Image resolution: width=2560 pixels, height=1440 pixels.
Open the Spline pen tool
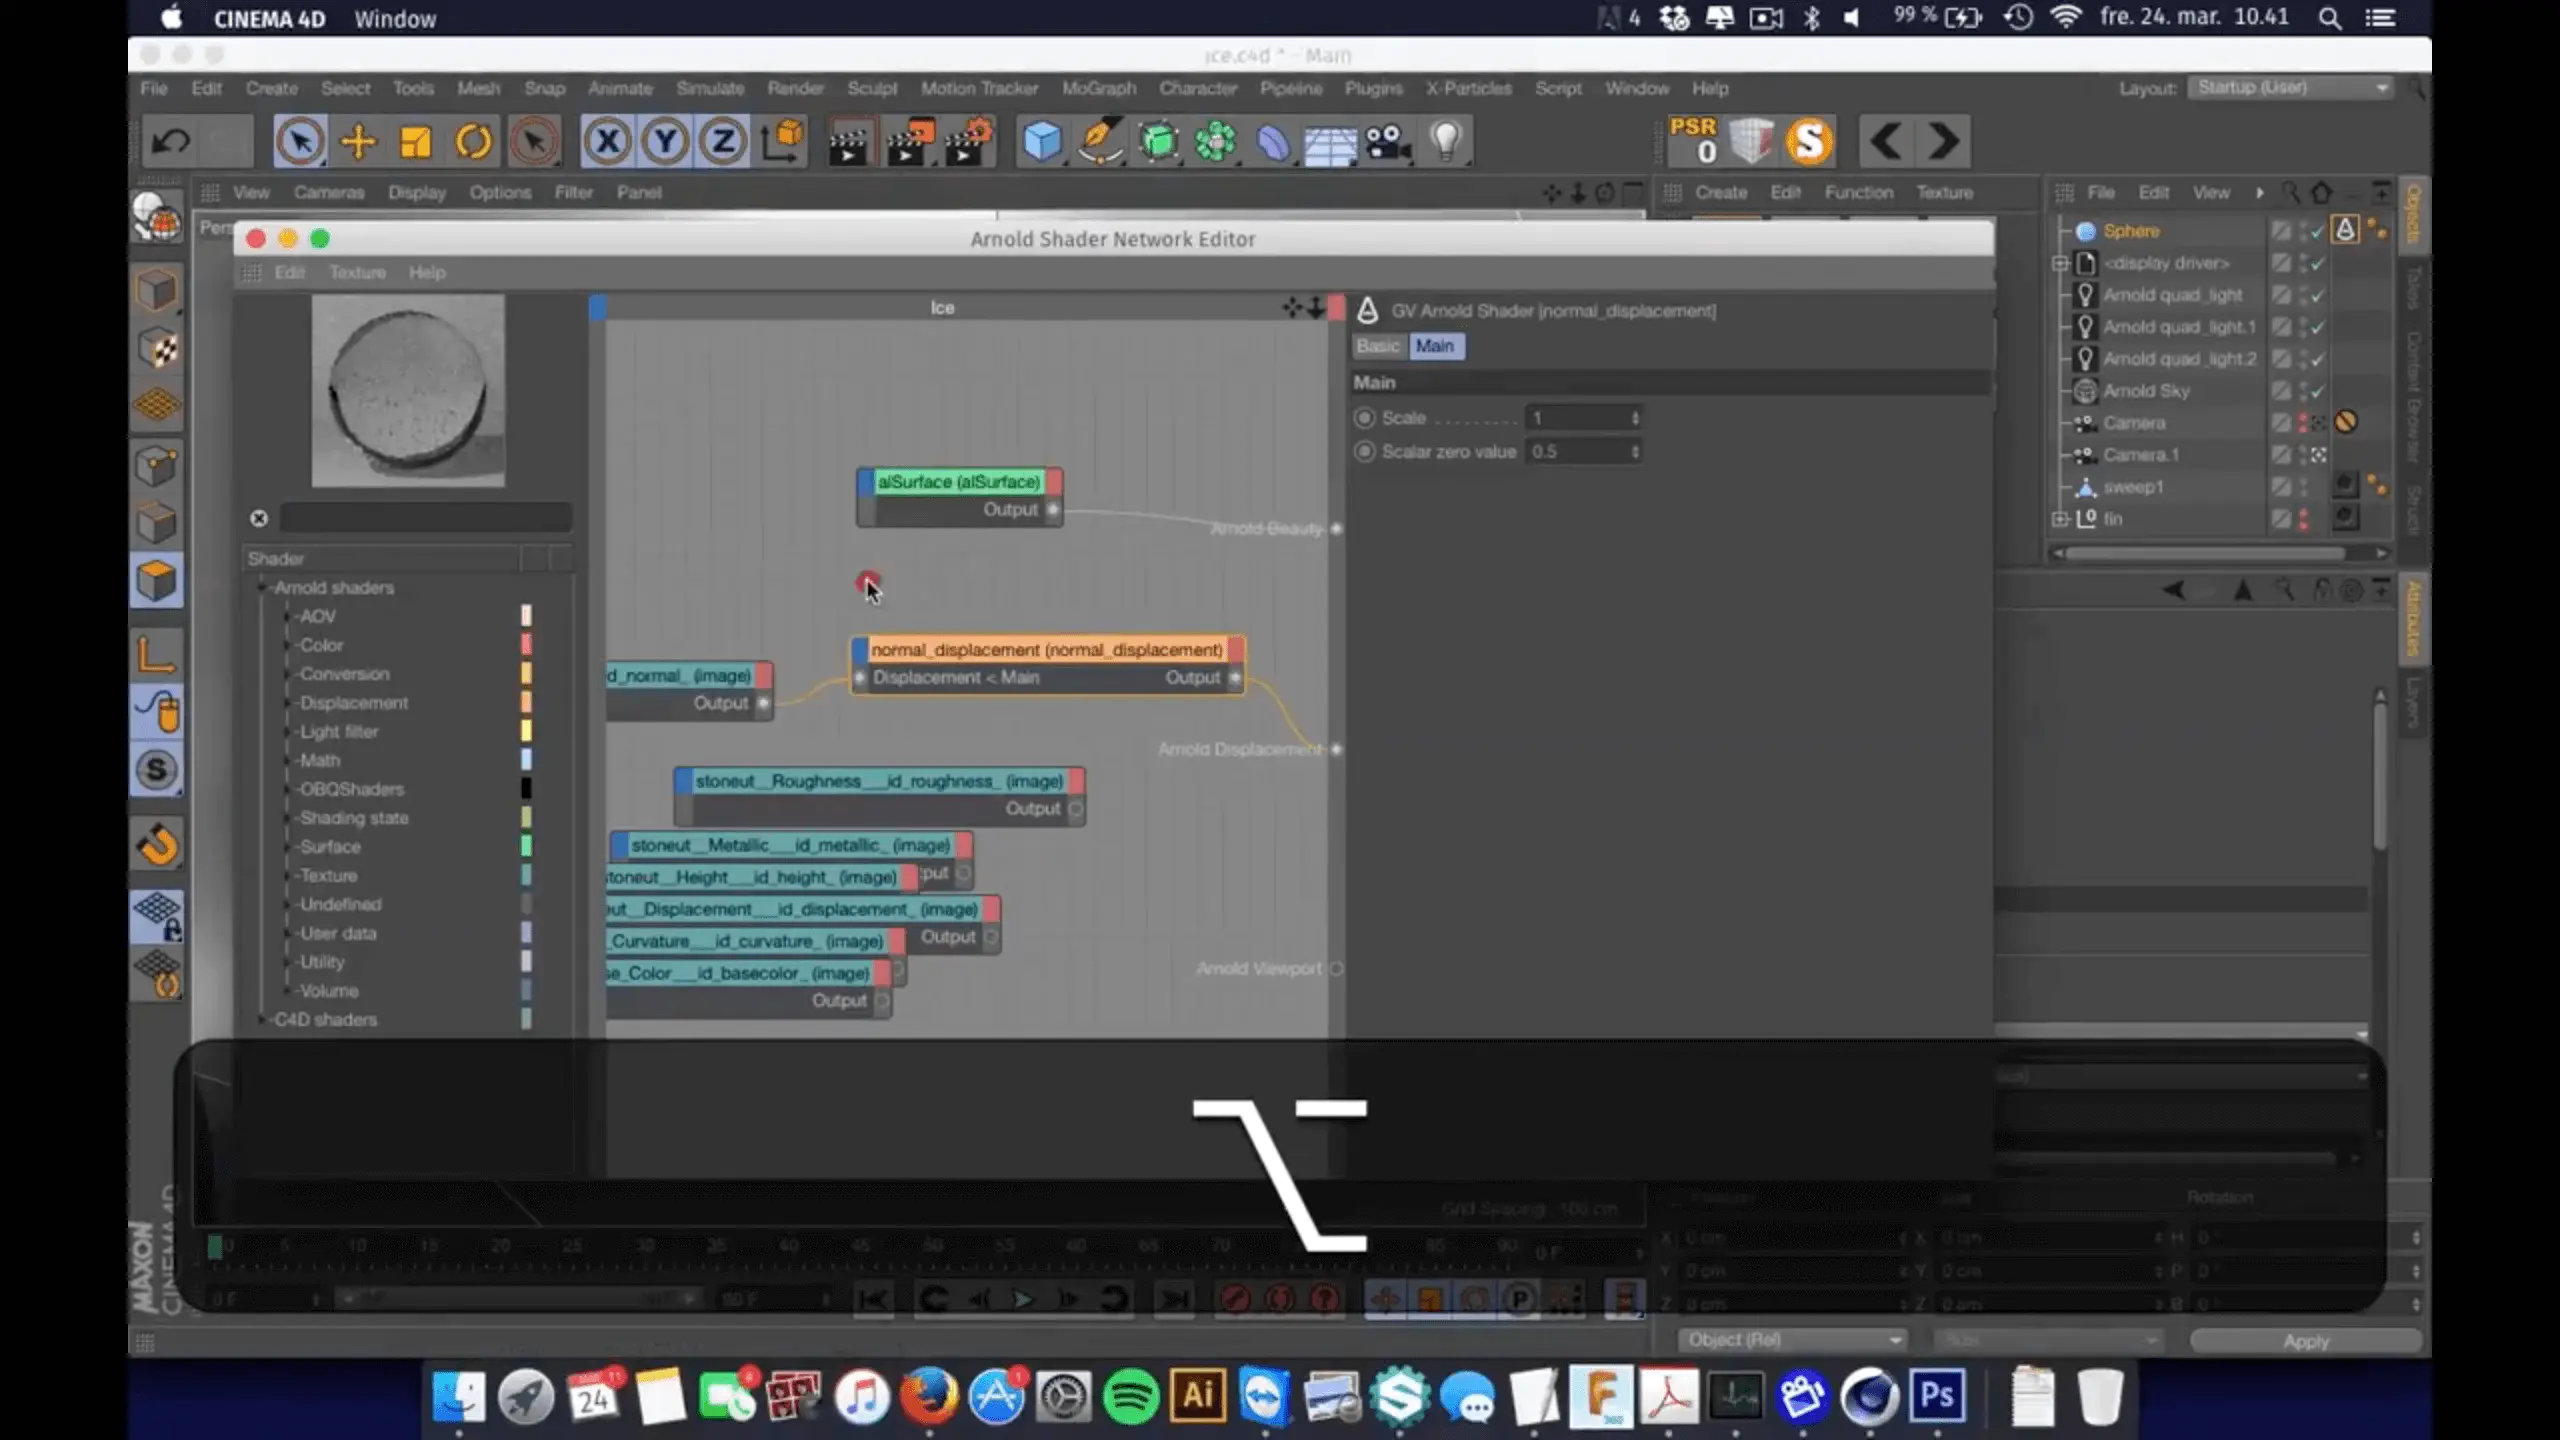[1100, 142]
